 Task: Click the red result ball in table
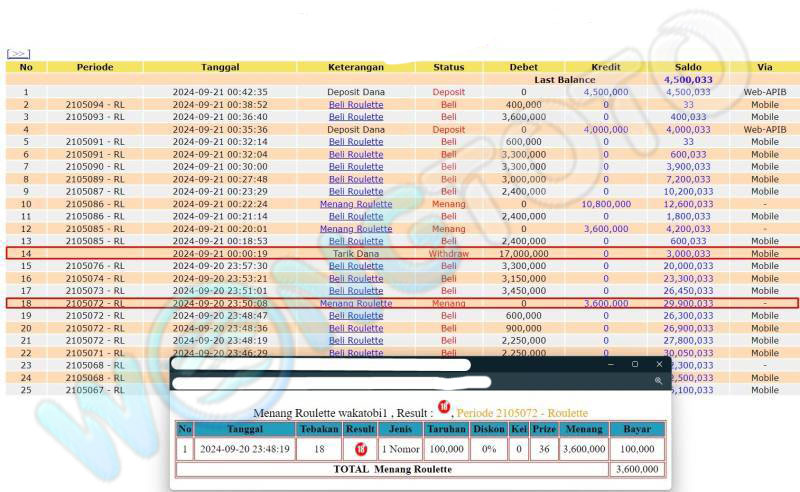[x=360, y=449]
